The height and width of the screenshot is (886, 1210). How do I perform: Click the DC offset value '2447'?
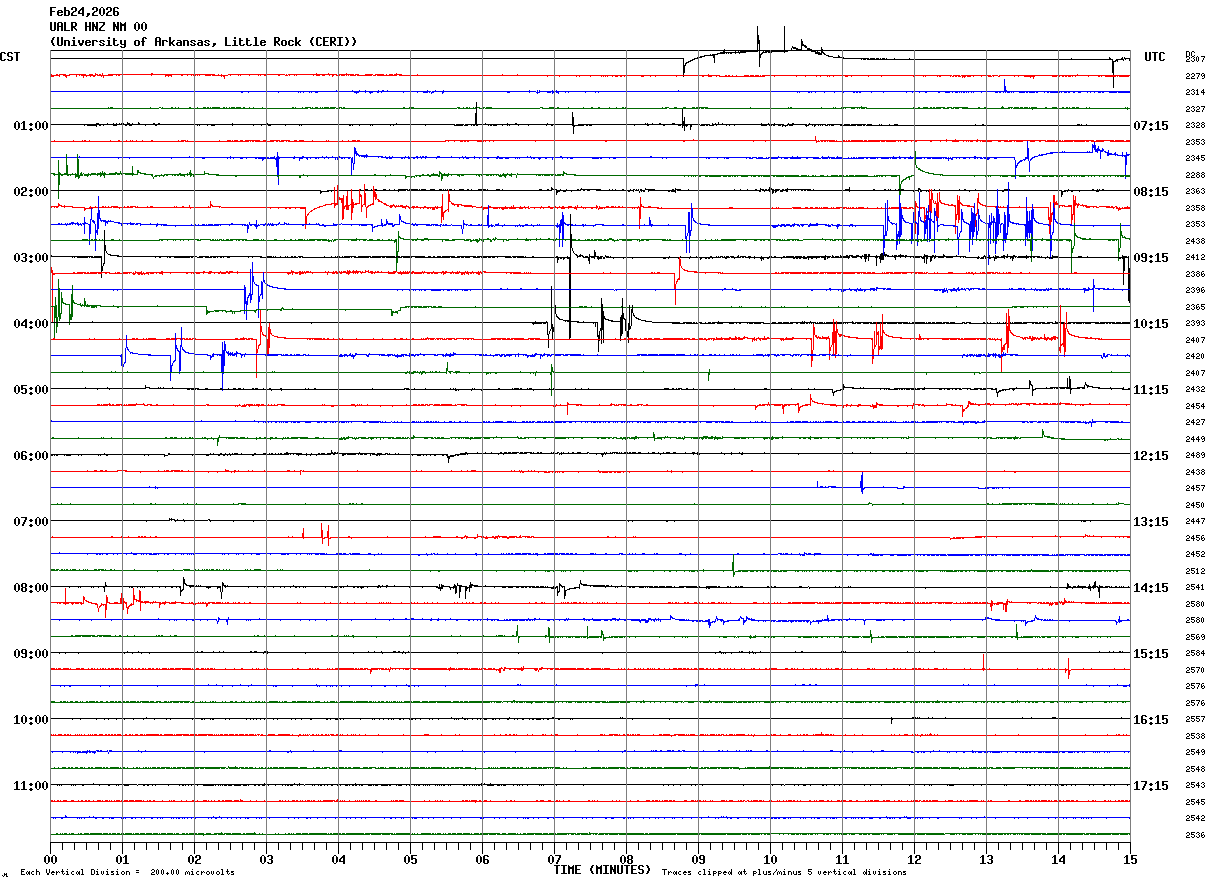tap(1195, 521)
